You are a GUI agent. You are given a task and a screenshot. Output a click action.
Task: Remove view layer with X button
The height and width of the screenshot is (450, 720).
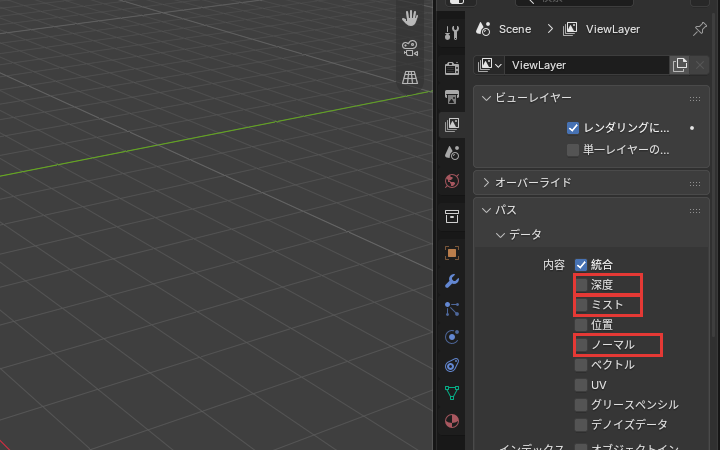click(x=699, y=65)
